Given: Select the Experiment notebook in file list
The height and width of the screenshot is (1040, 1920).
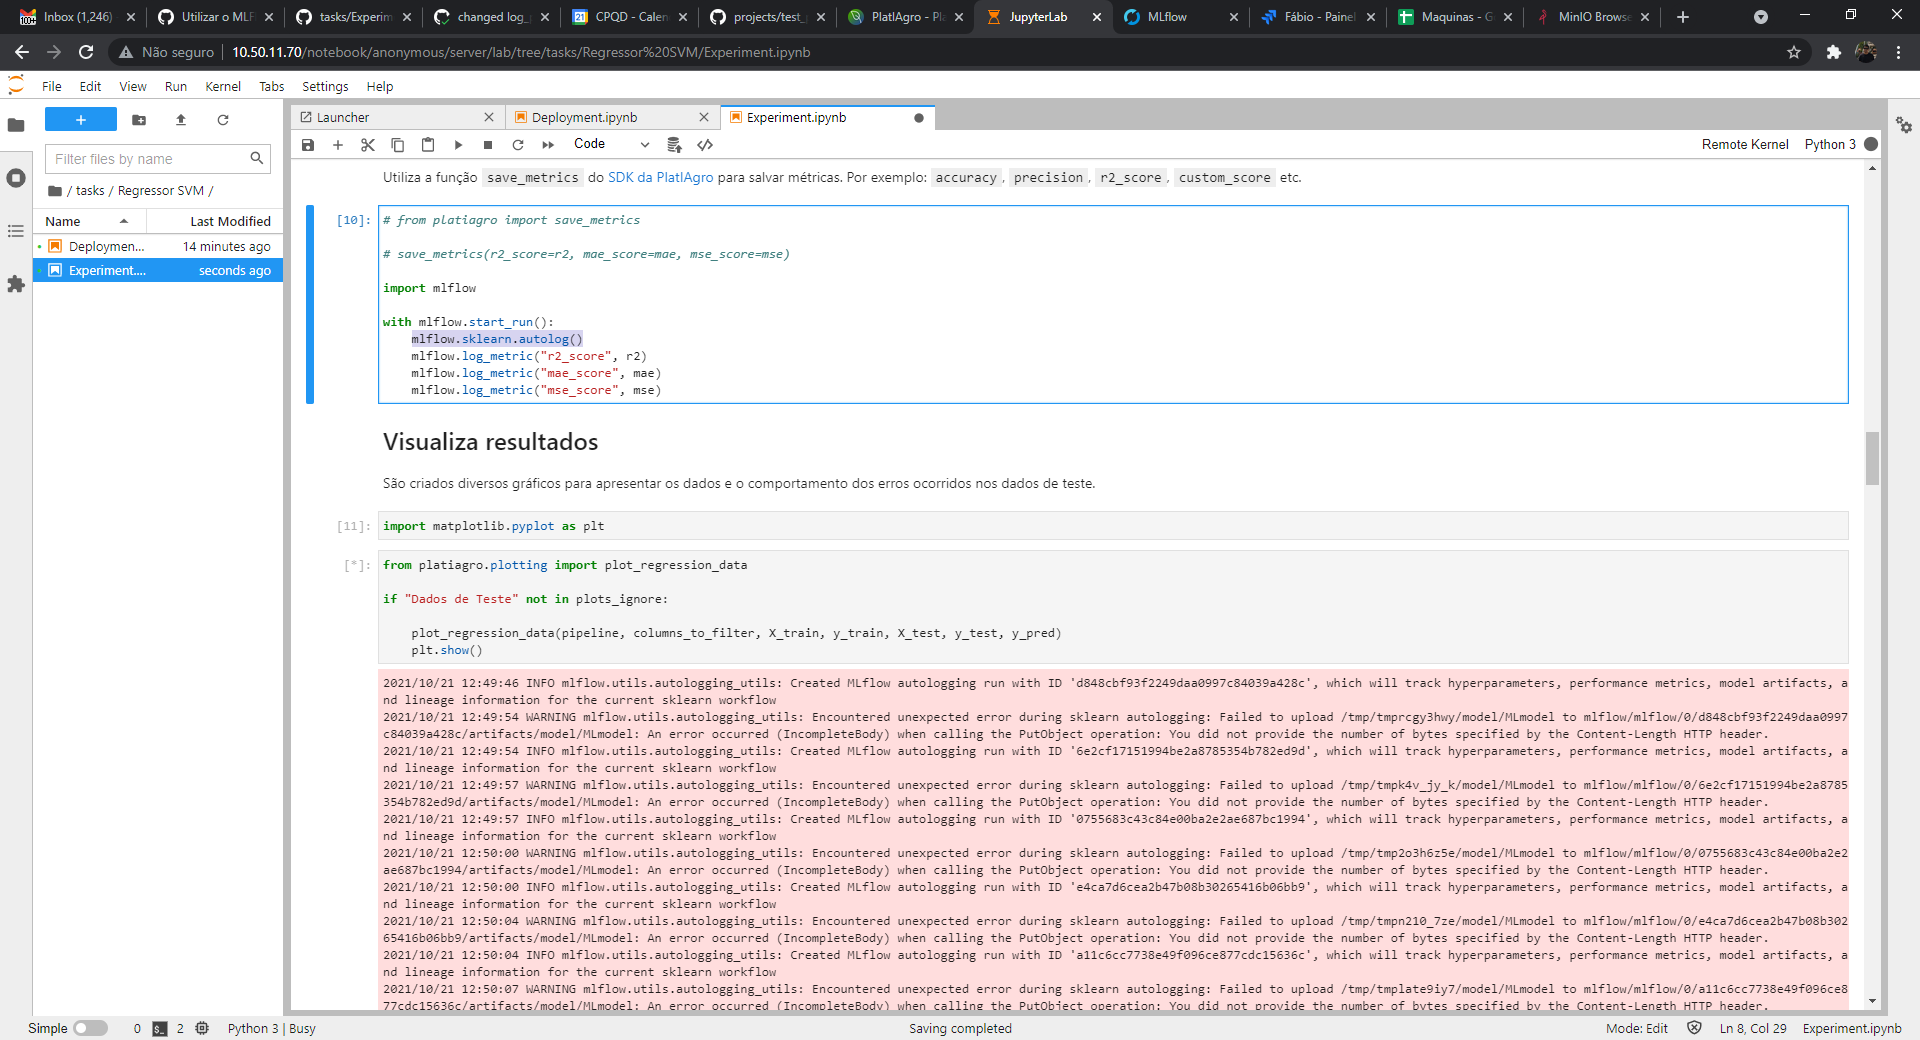Looking at the screenshot, I should (x=158, y=270).
